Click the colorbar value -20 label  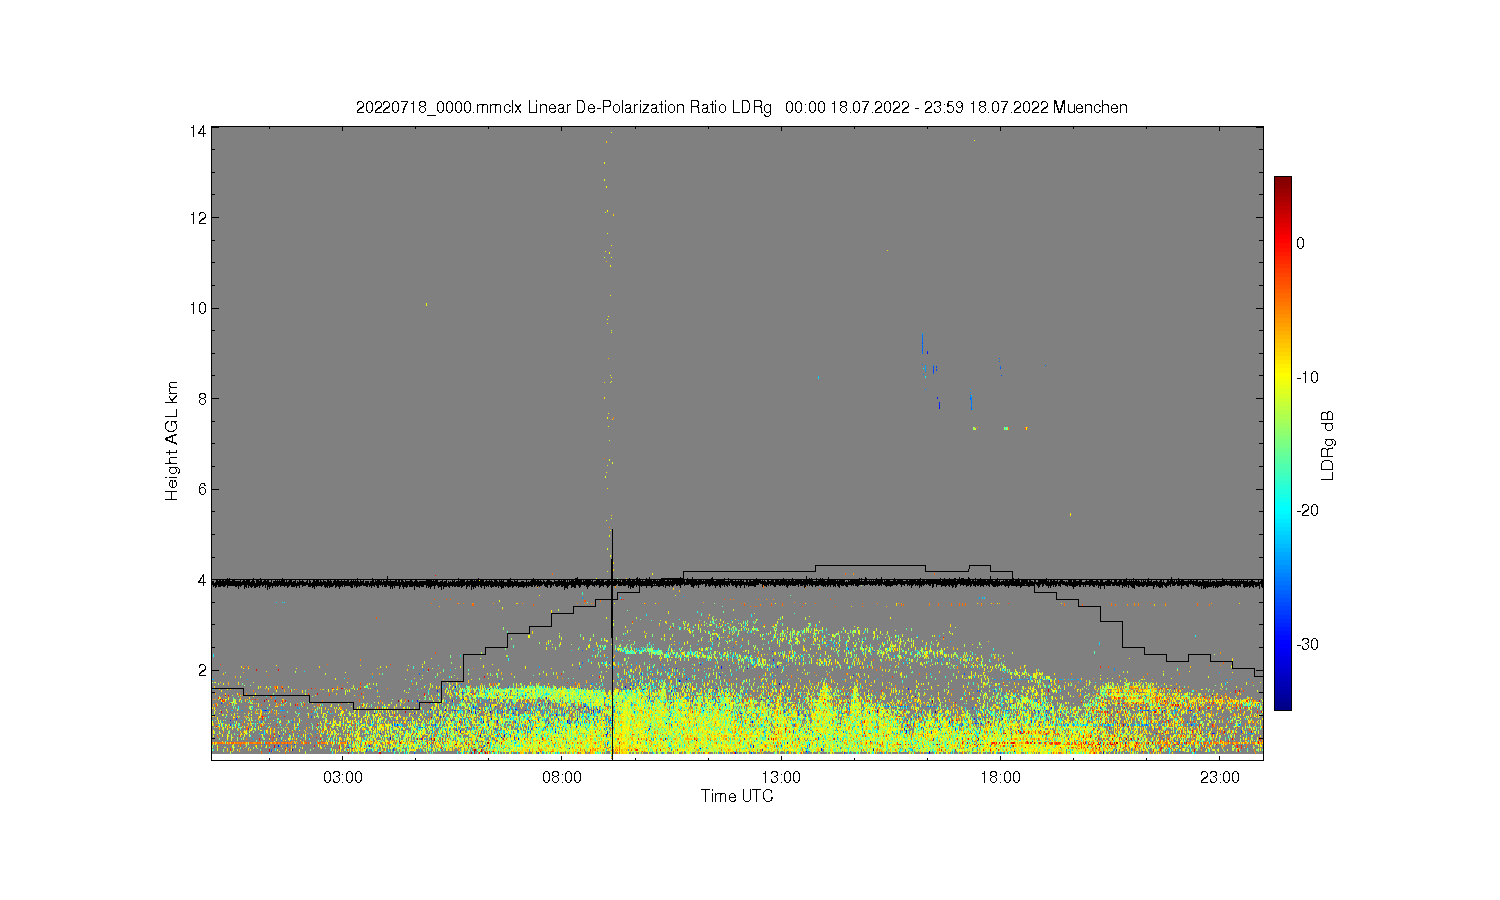pyautogui.click(x=1307, y=510)
